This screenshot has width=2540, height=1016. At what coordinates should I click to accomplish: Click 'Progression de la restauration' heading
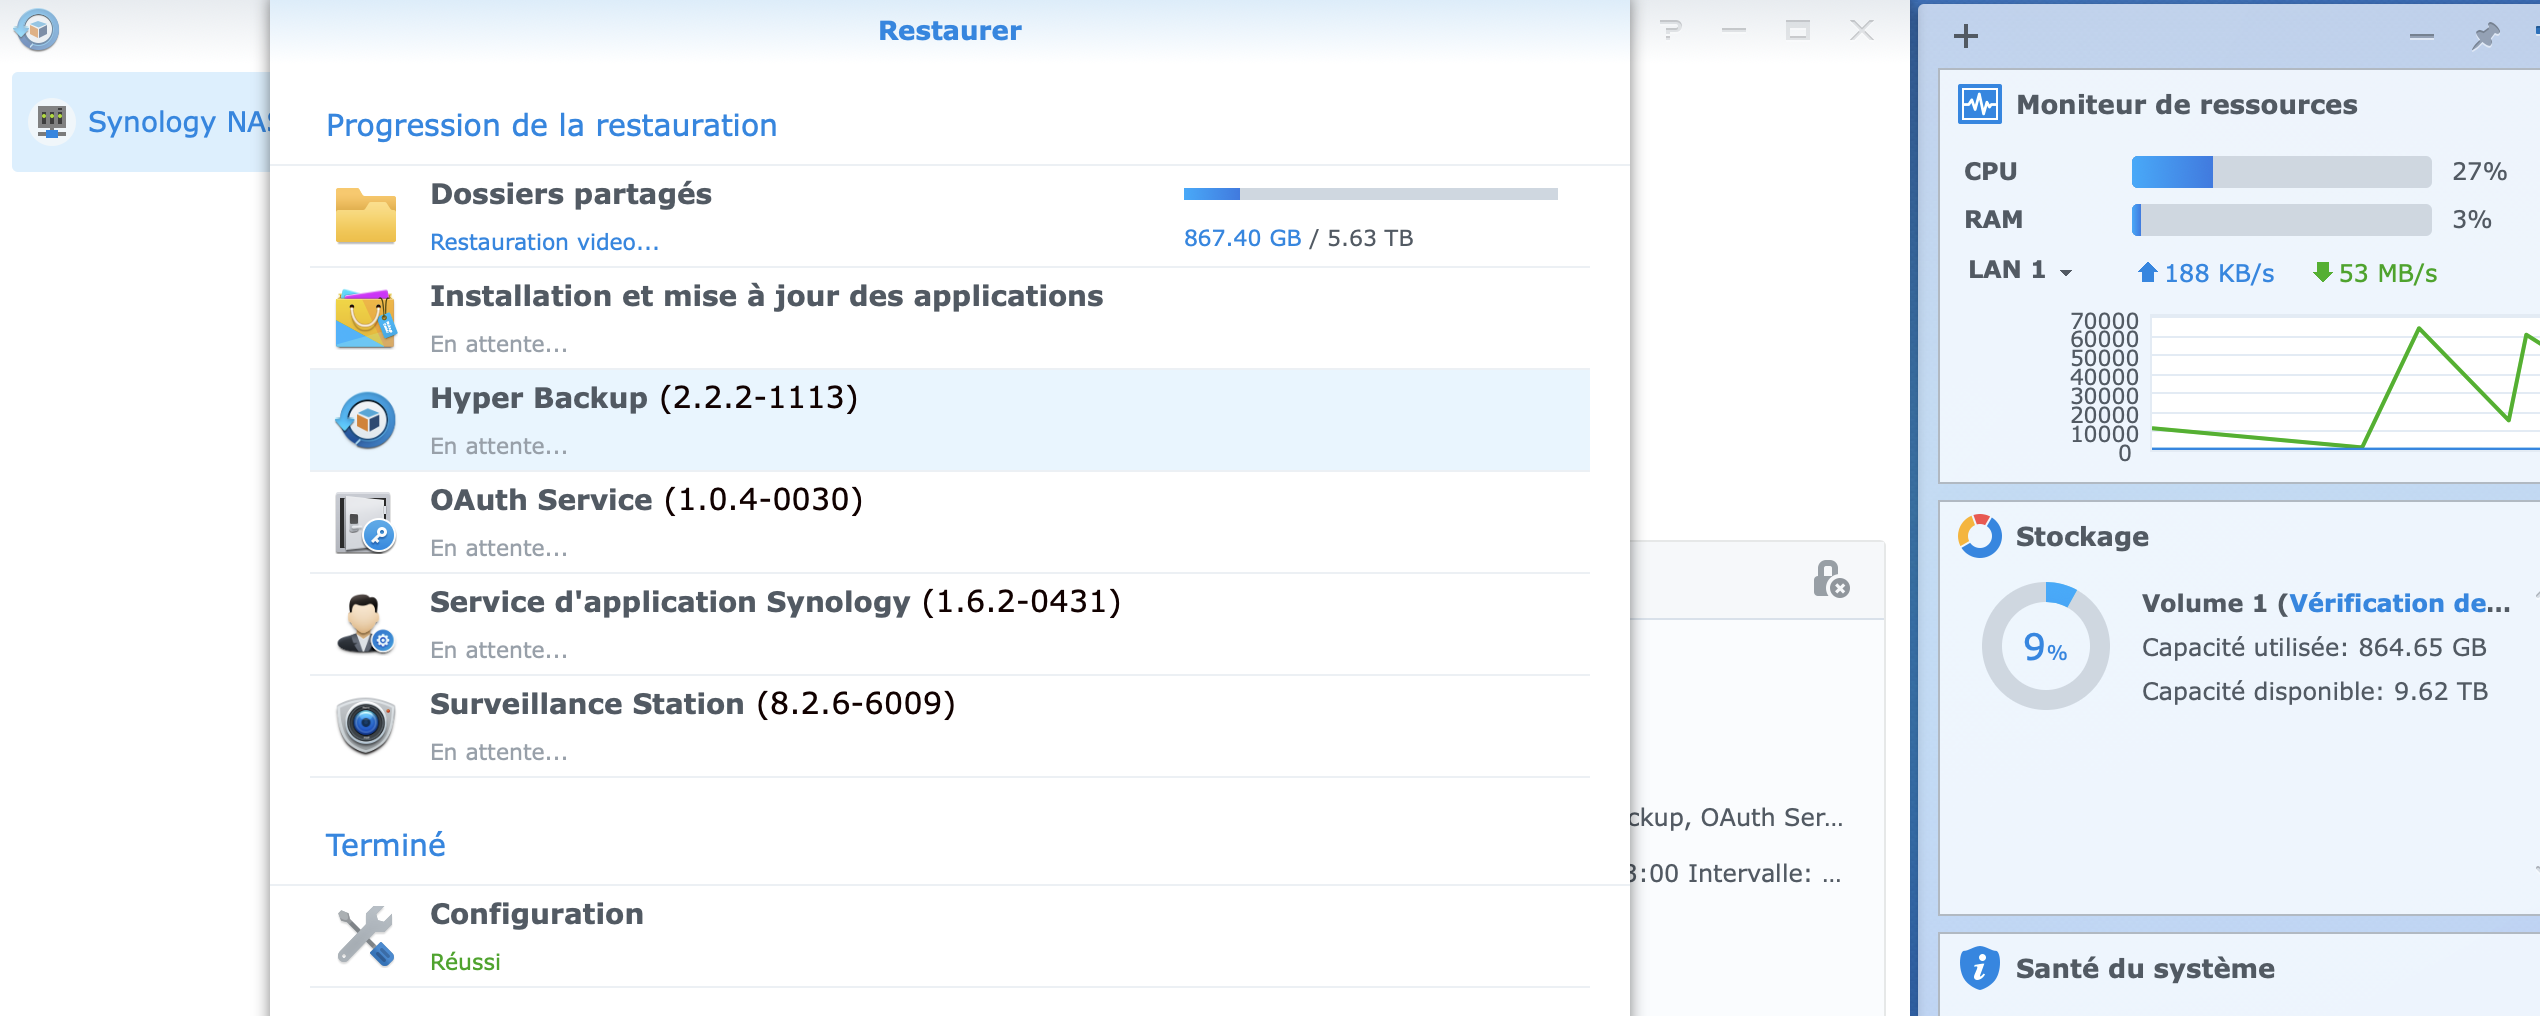click(x=551, y=125)
